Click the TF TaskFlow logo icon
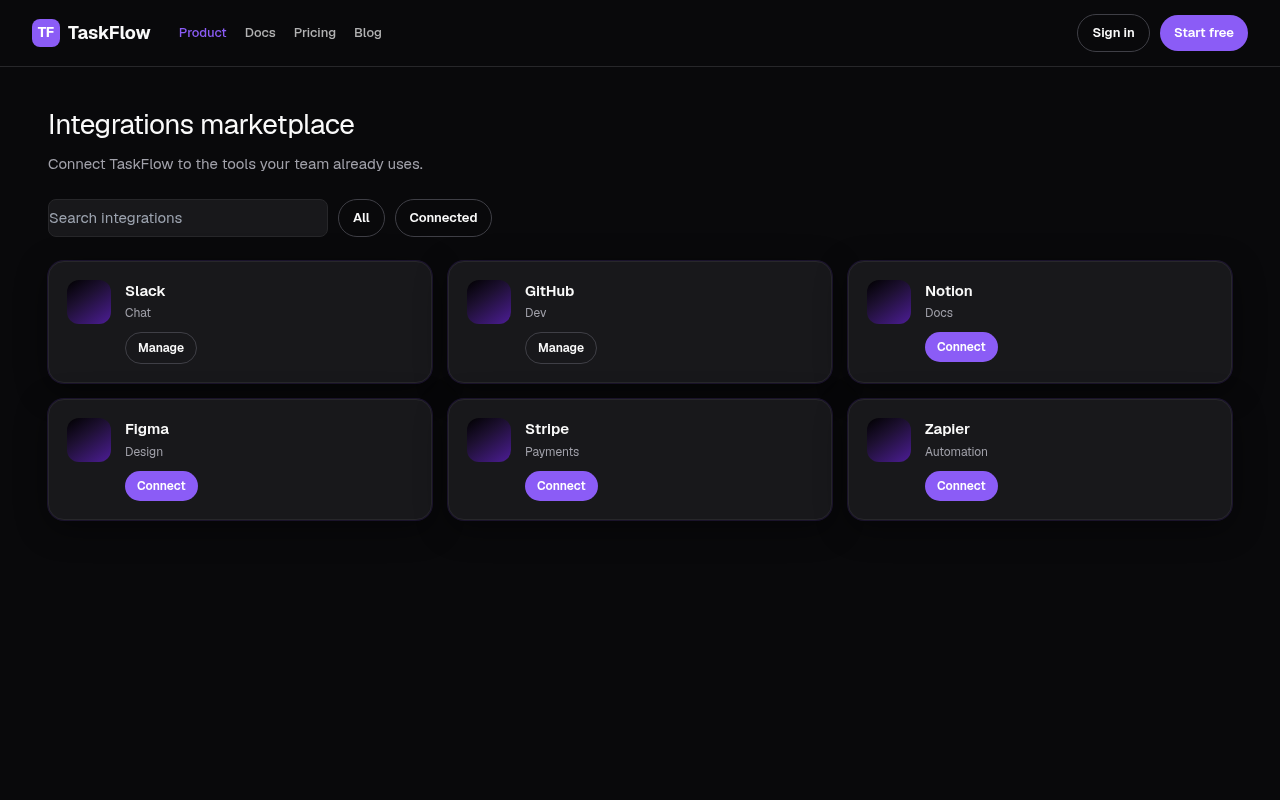This screenshot has width=1280, height=800. (46, 33)
